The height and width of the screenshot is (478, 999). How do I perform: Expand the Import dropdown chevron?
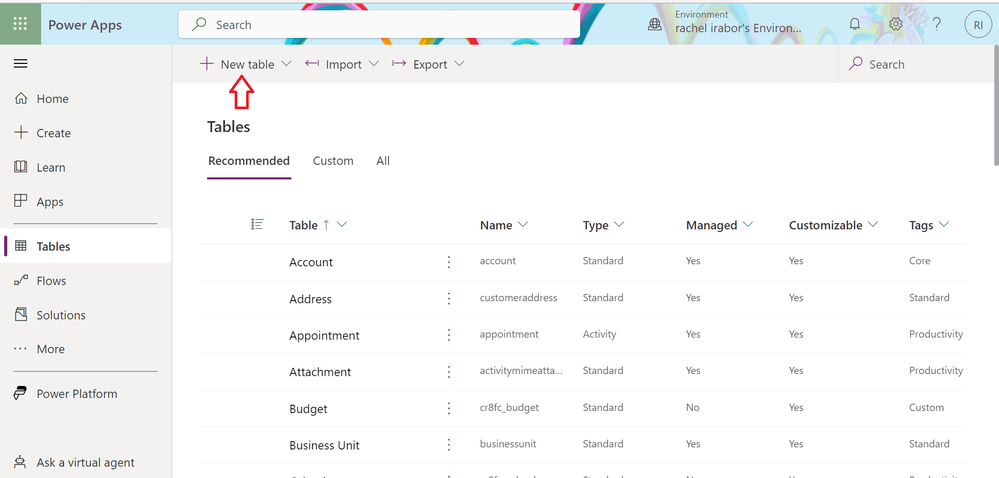pos(374,64)
